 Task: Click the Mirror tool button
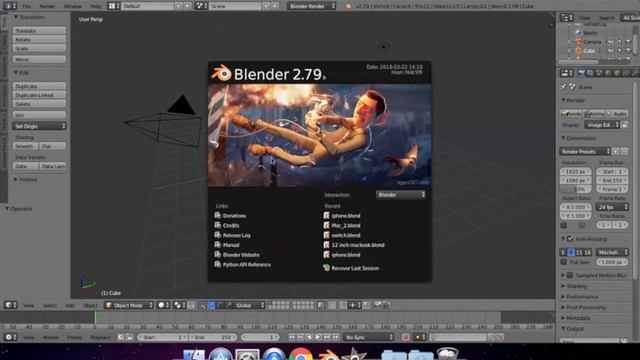(x=39, y=60)
